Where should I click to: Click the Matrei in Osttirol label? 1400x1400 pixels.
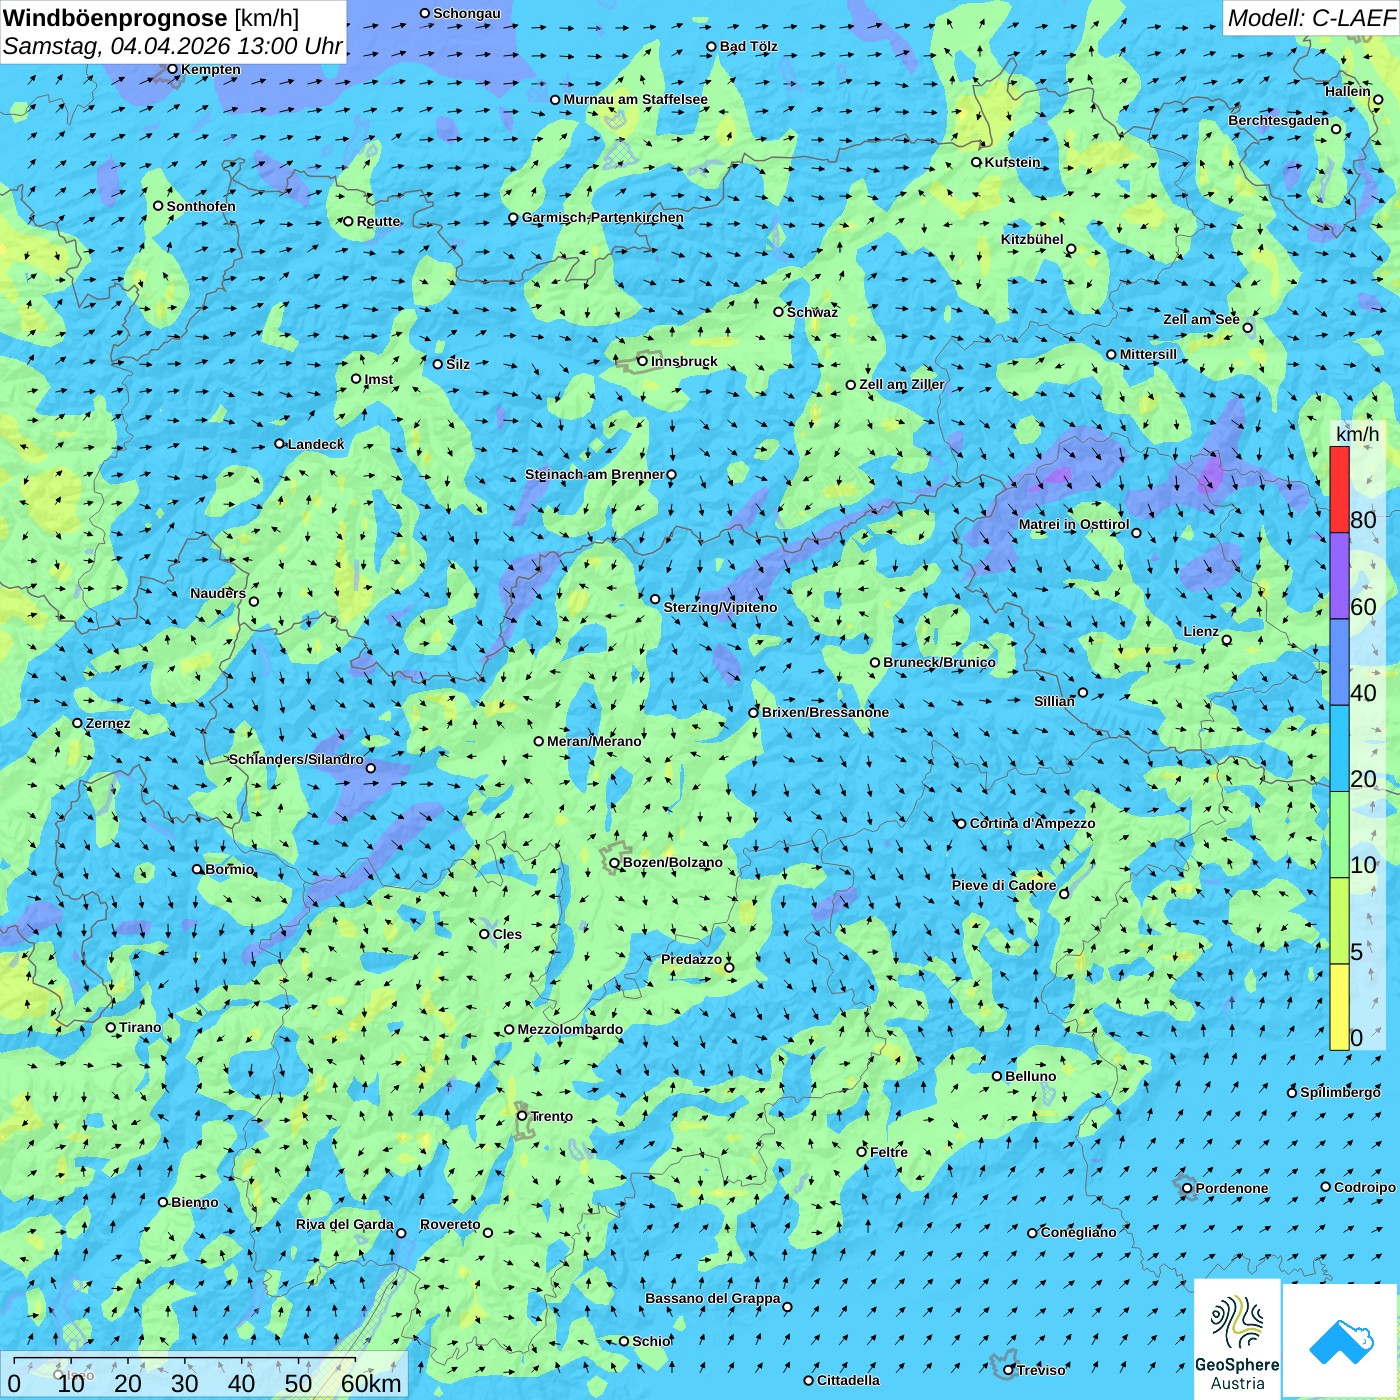click(1074, 524)
